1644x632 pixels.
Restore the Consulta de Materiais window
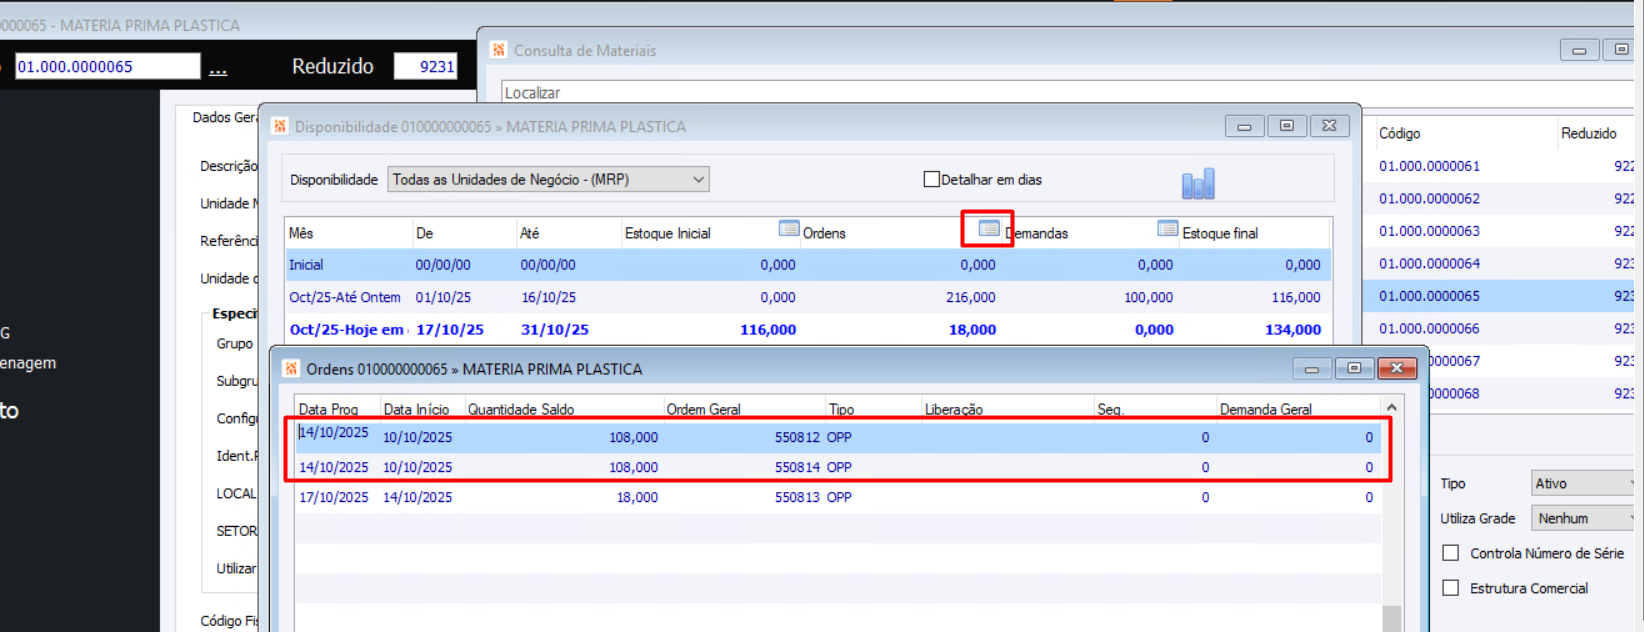1622,50
